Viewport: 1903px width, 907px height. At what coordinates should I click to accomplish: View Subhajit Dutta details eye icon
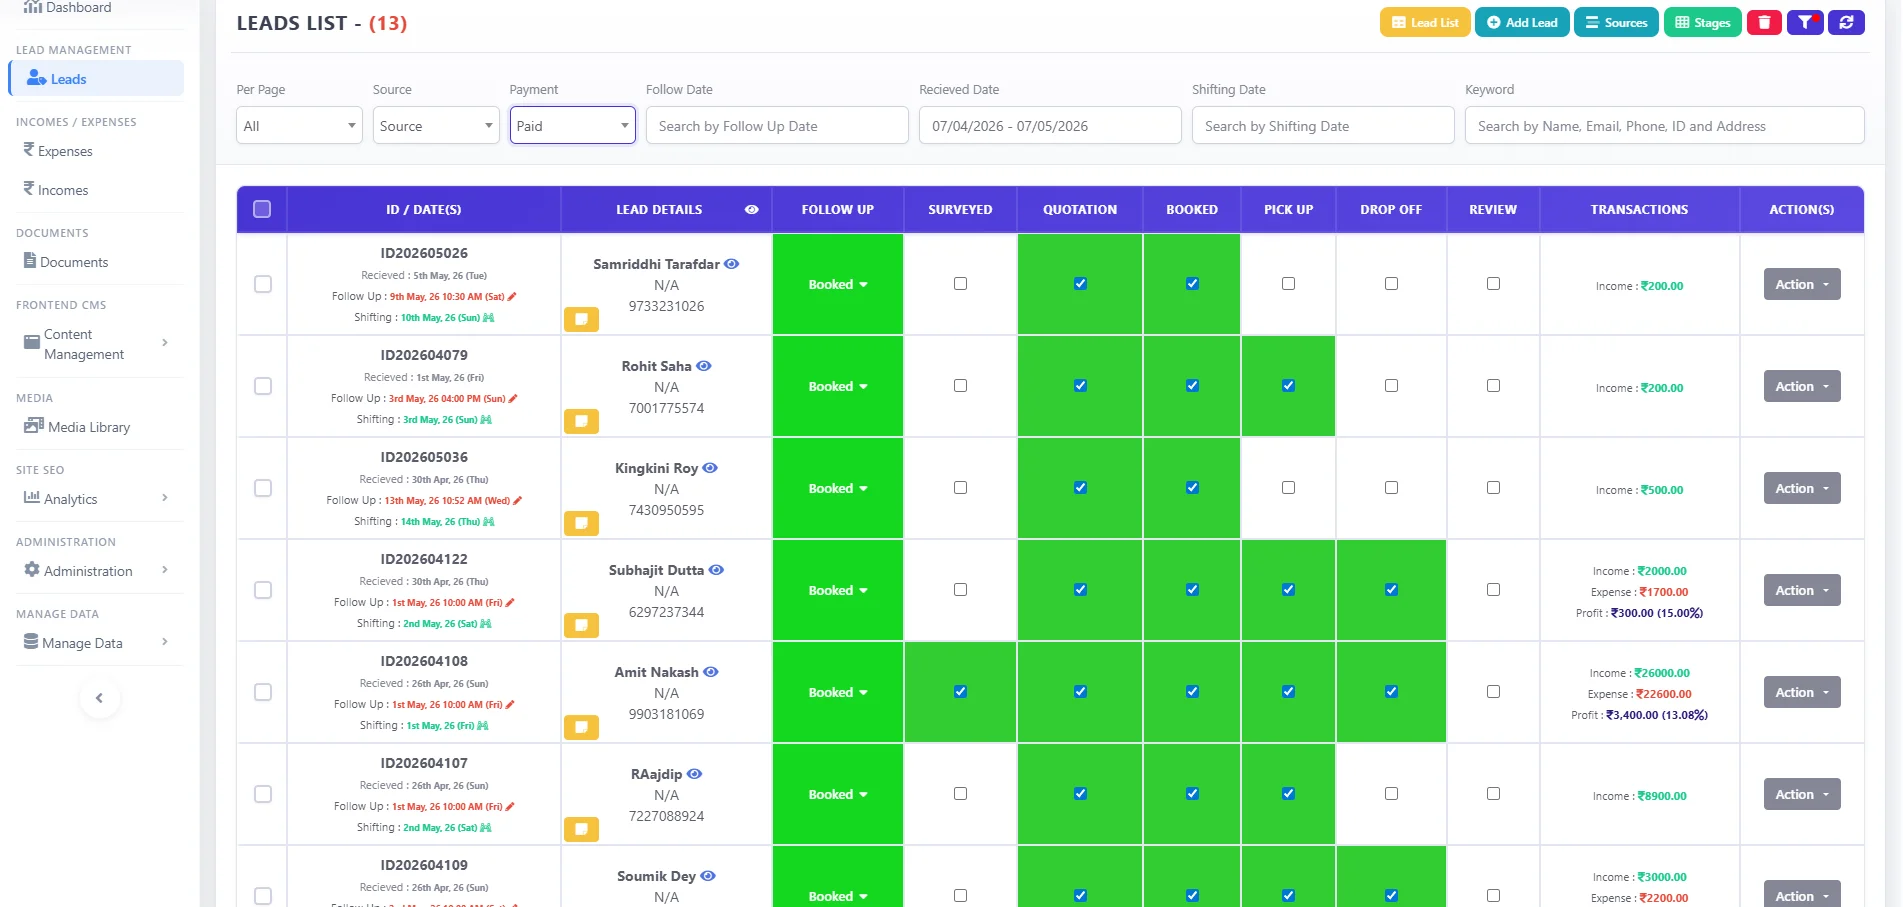[716, 570]
